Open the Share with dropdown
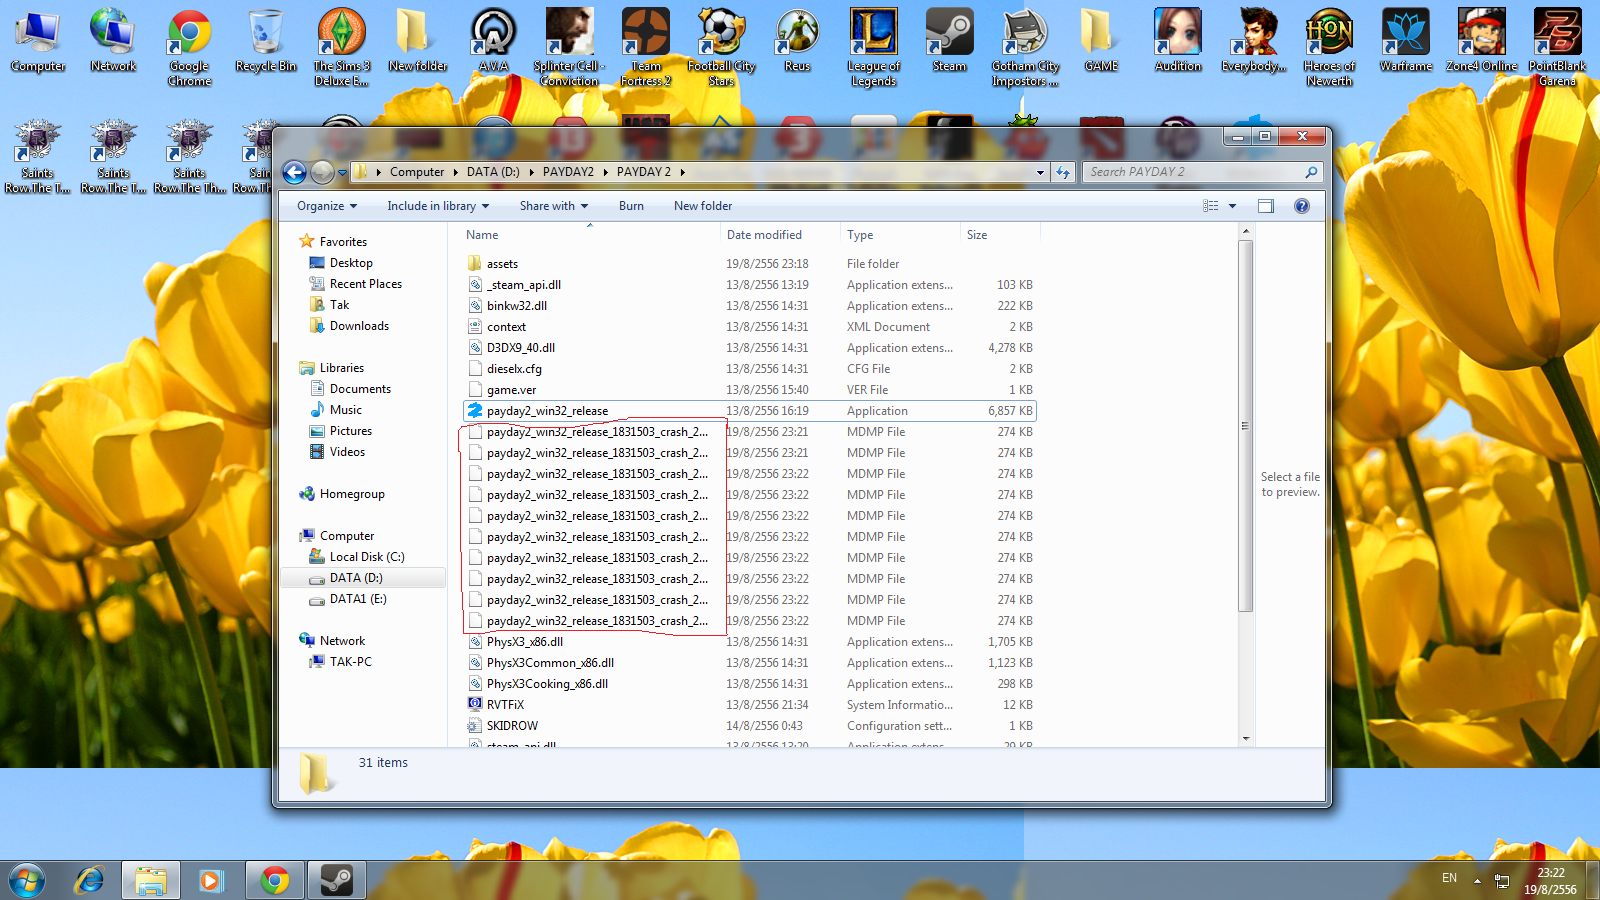Image resolution: width=1600 pixels, height=900 pixels. point(554,206)
